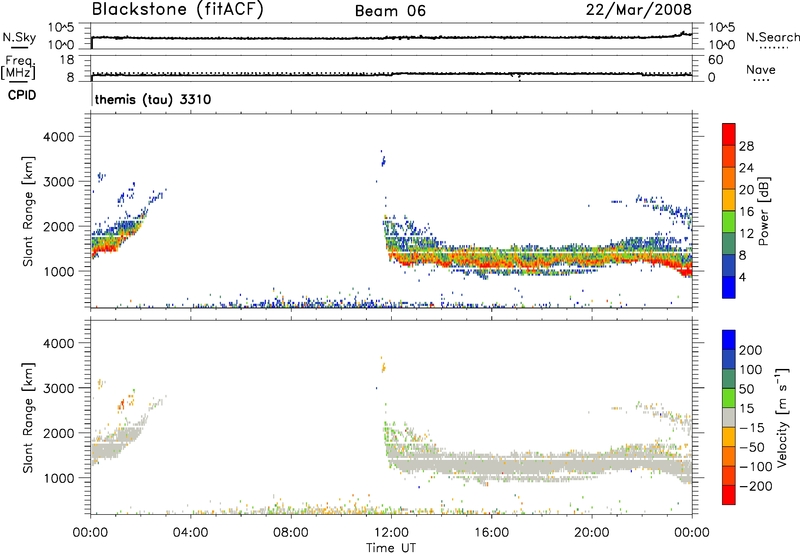The height and width of the screenshot is (554, 800).
Task: Click the '20:00' time axis tick
Action: point(592,533)
